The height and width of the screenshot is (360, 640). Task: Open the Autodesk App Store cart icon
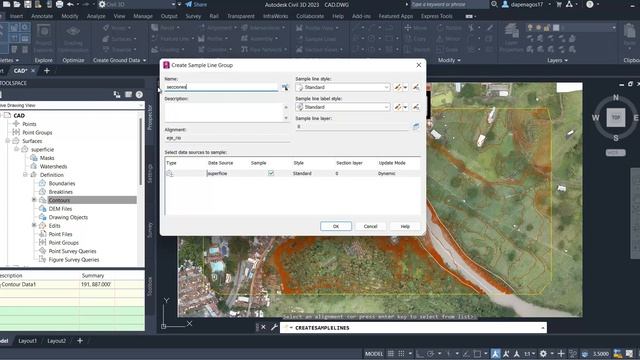point(559,4)
